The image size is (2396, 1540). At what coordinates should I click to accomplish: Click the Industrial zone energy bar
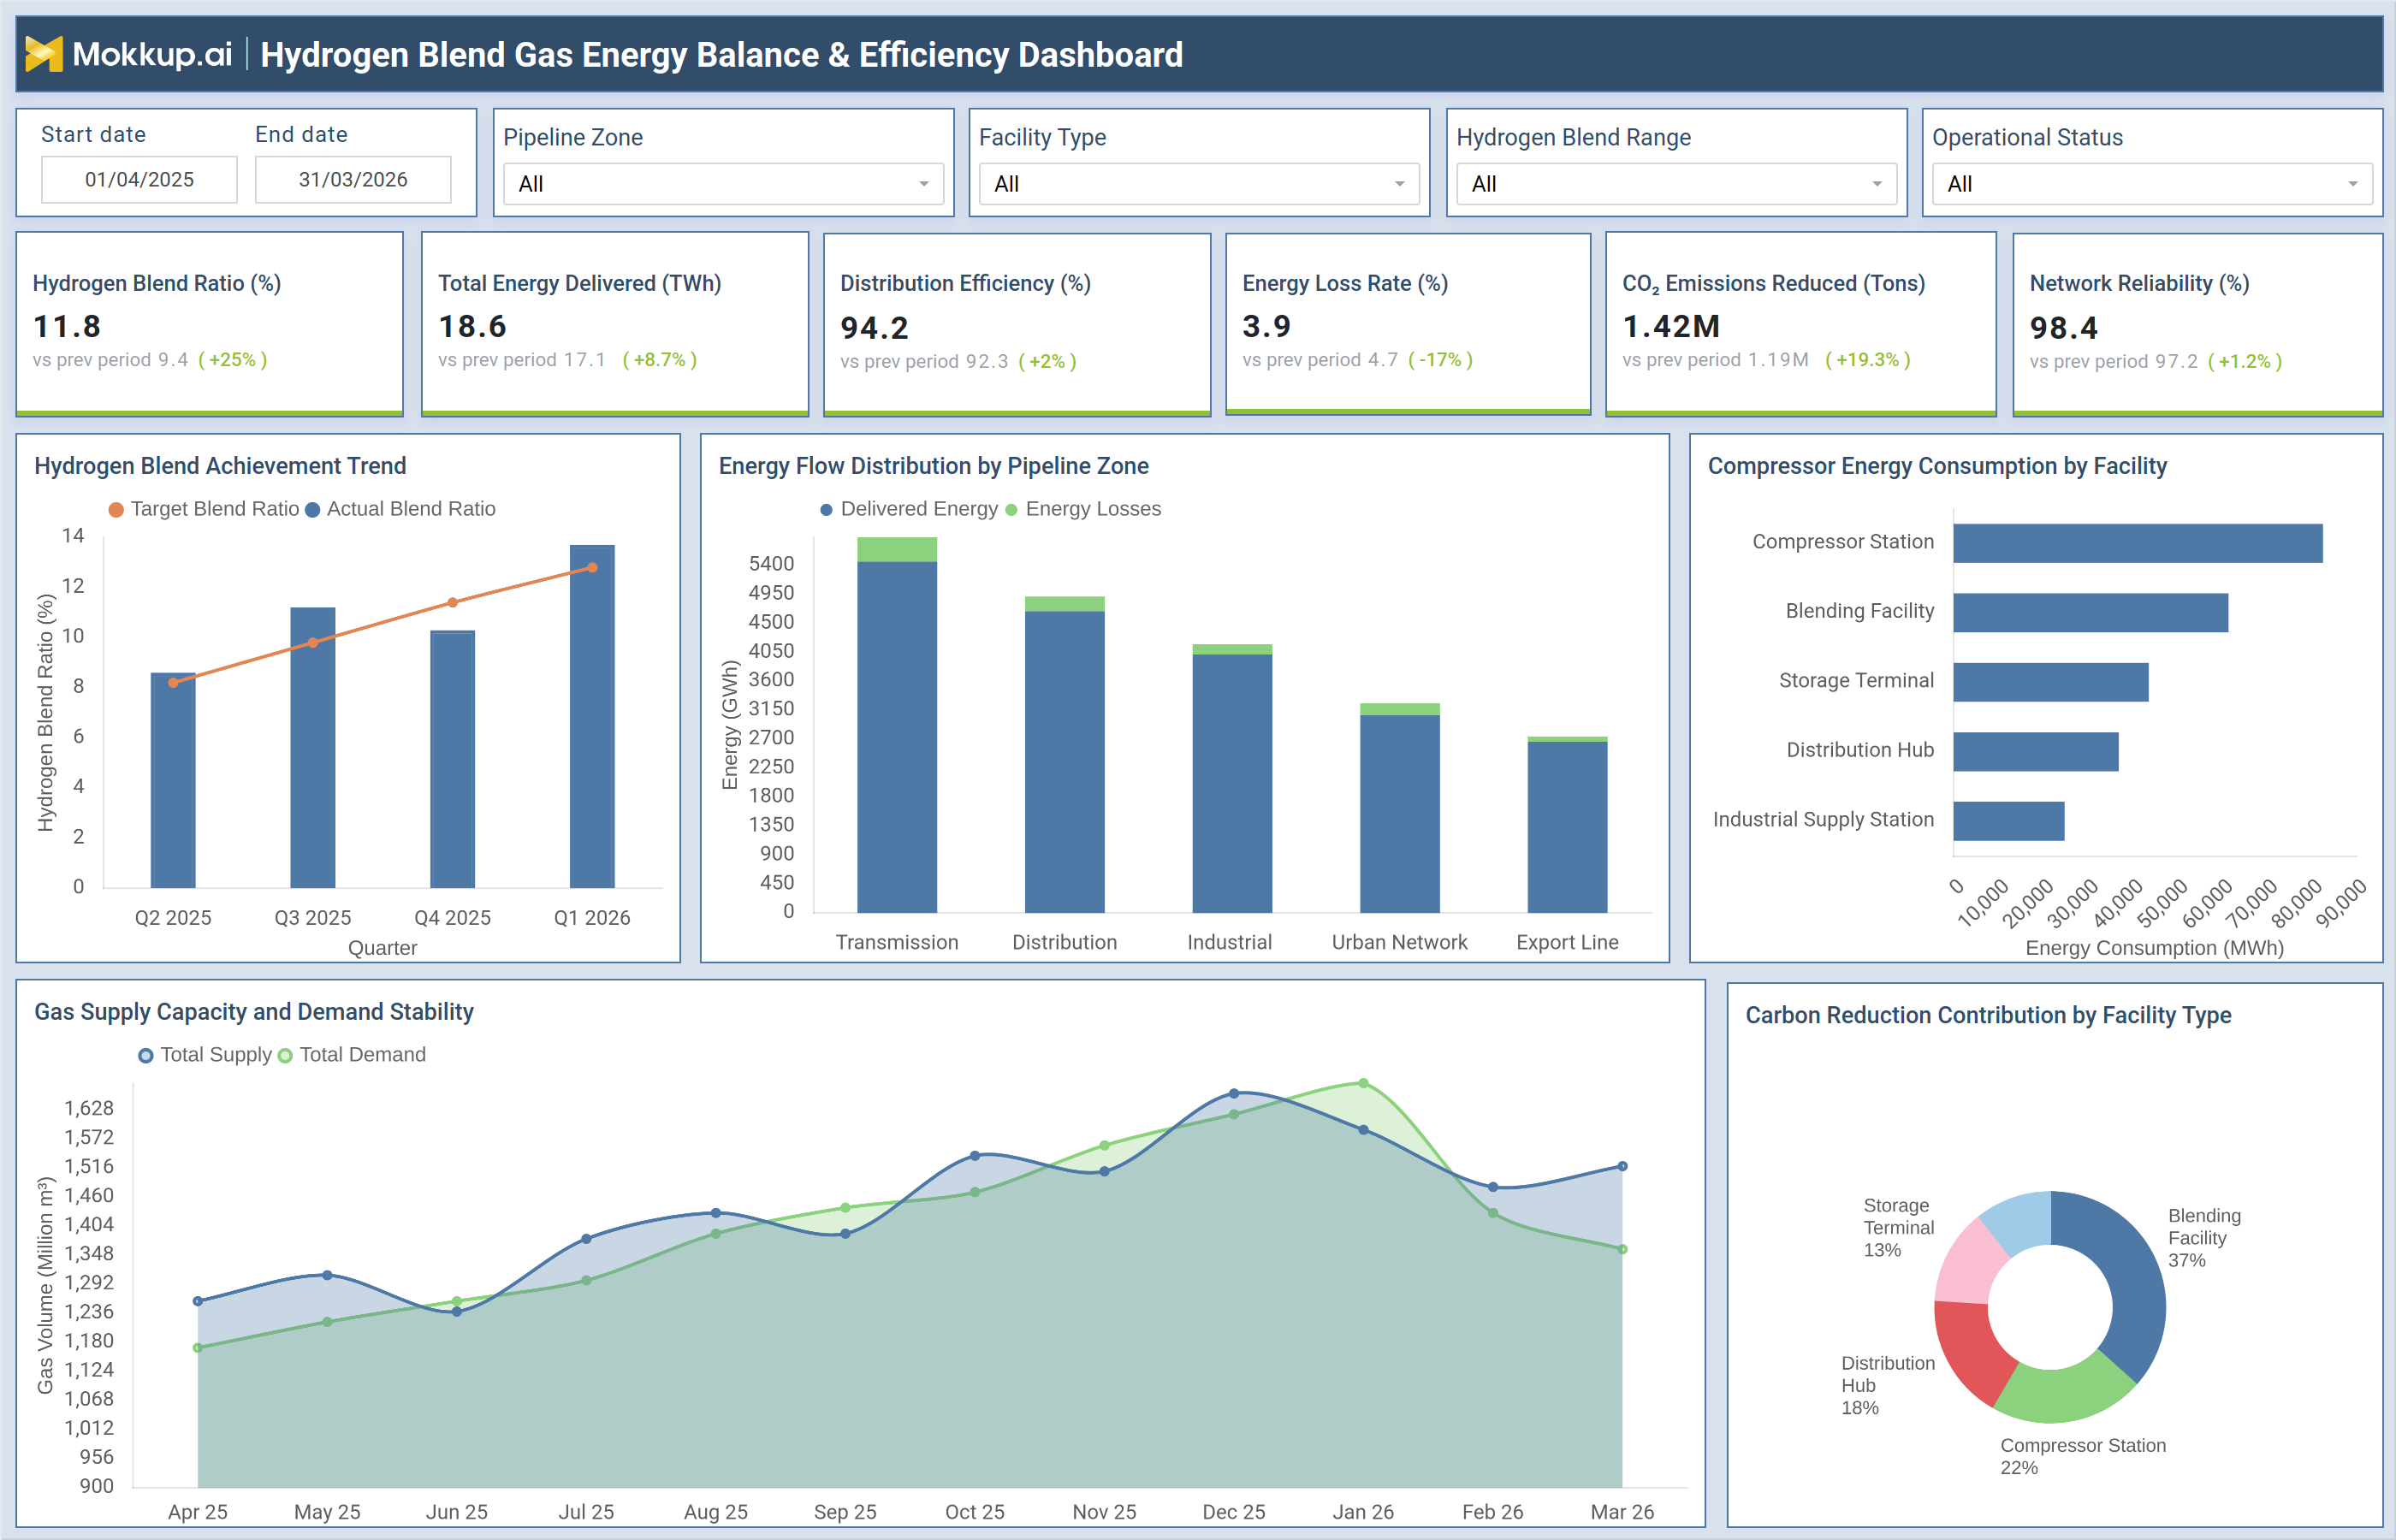coord(1232,783)
